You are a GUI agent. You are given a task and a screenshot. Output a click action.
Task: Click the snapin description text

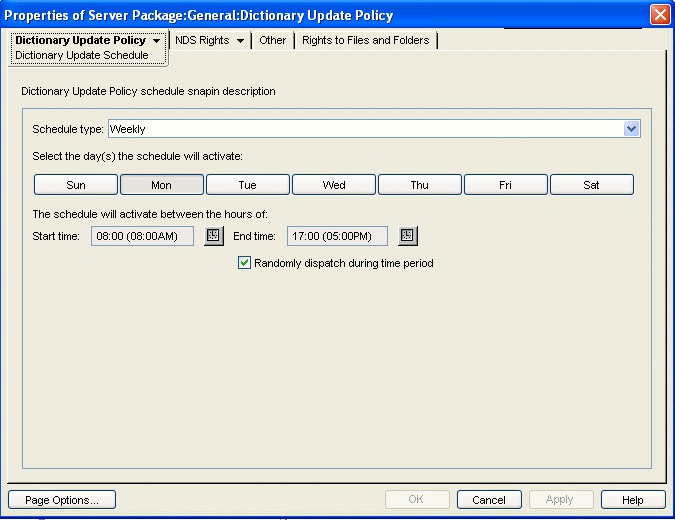pyautogui.click(x=149, y=91)
